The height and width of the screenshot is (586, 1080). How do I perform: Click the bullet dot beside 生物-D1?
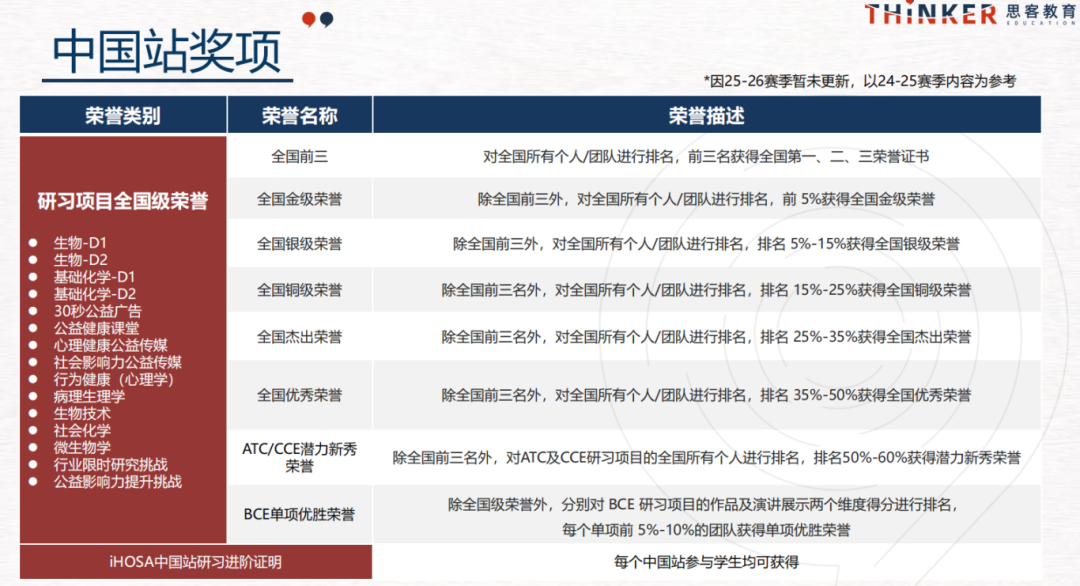coord(33,243)
